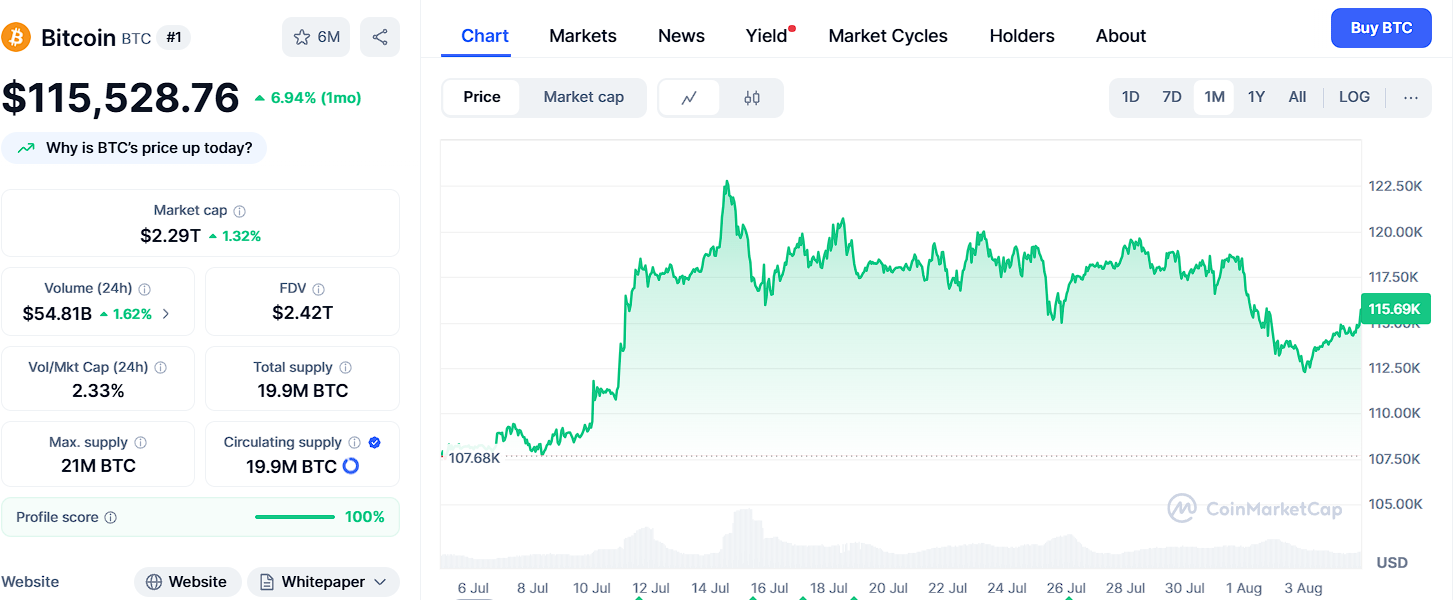This screenshot has width=1453, height=600.
Task: Click the 14 Jul date label on chart axis
Action: 711,588
